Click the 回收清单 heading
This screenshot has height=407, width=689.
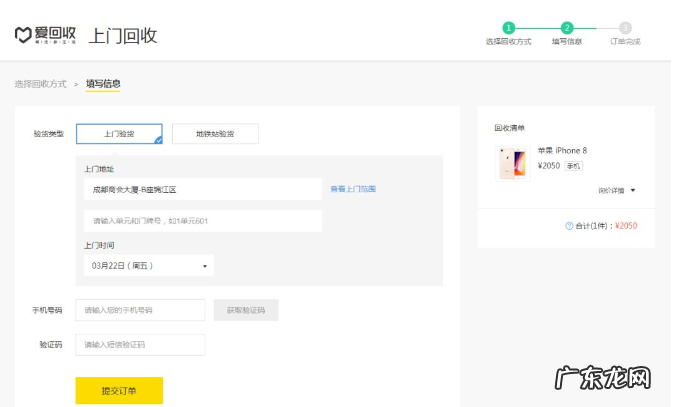pyautogui.click(x=510, y=128)
